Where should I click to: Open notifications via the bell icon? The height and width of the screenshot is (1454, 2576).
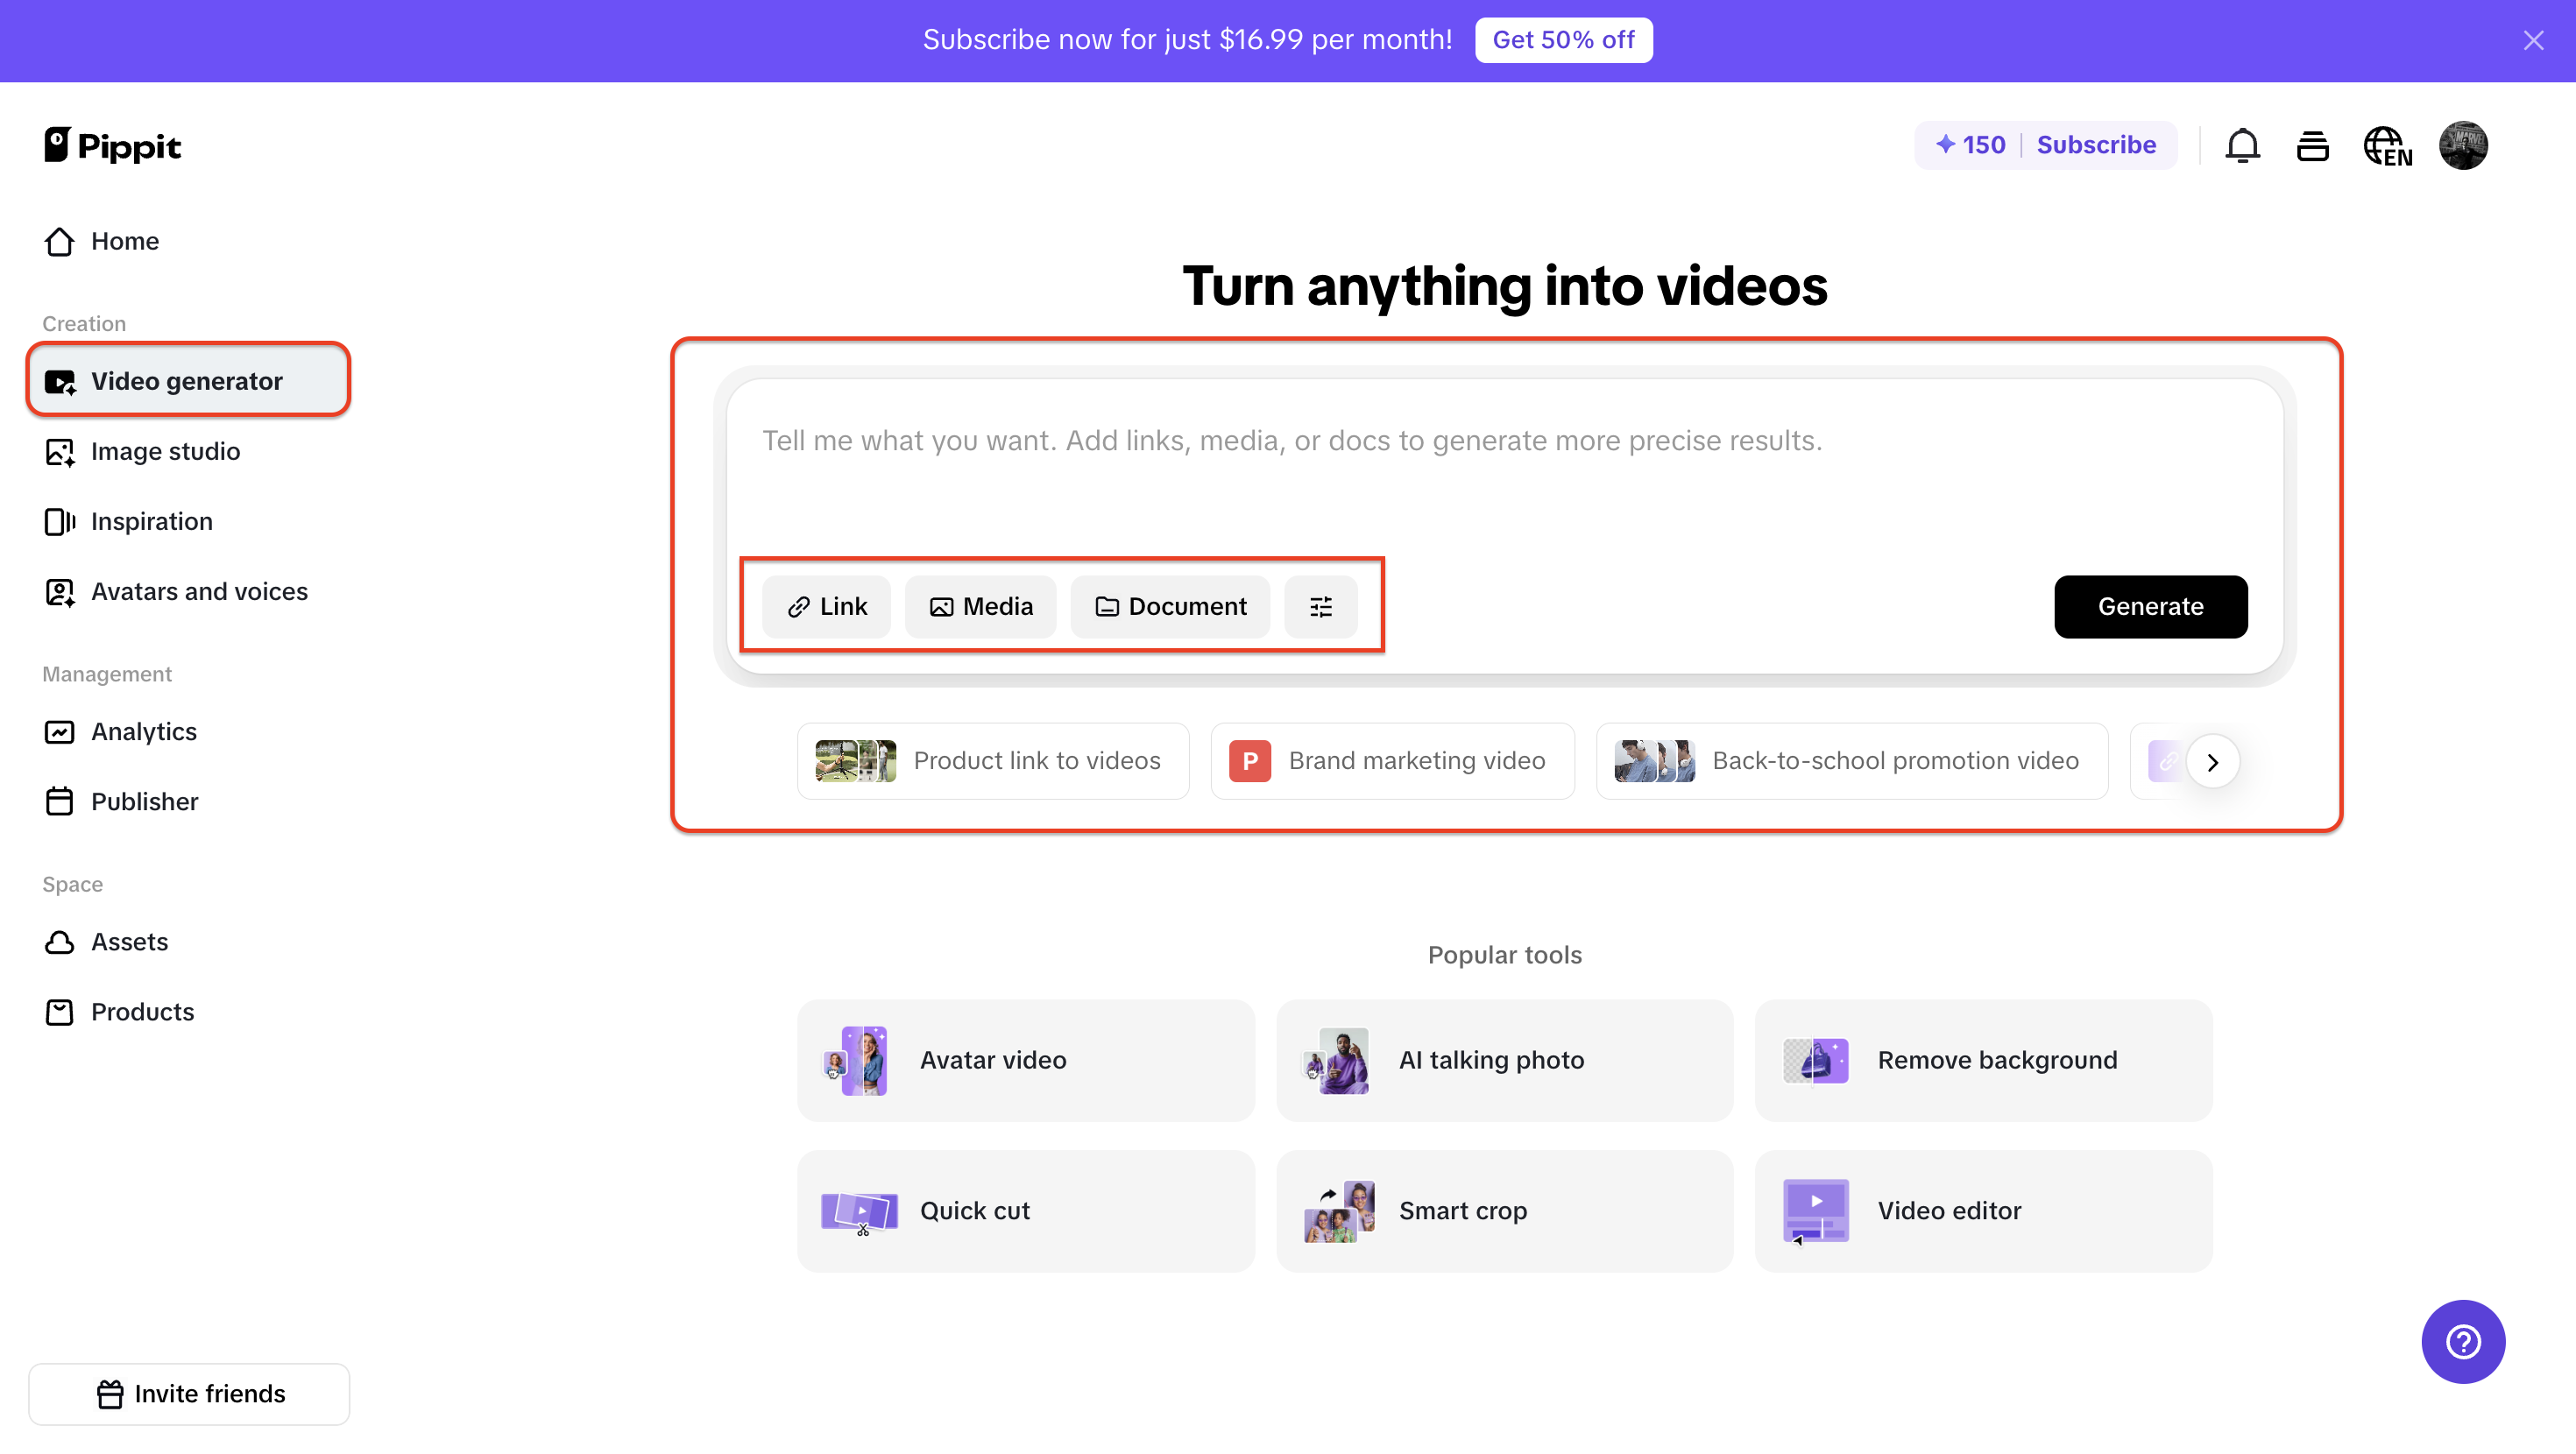pos(2243,145)
